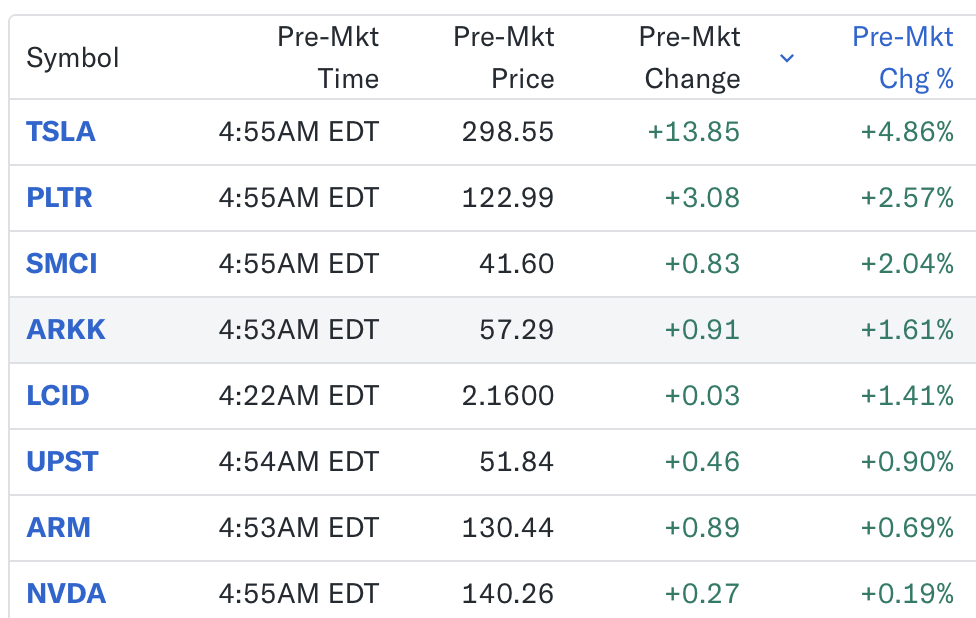Select NVDA pre-market price 140.26 cell
The image size is (976, 618).
pos(507,594)
